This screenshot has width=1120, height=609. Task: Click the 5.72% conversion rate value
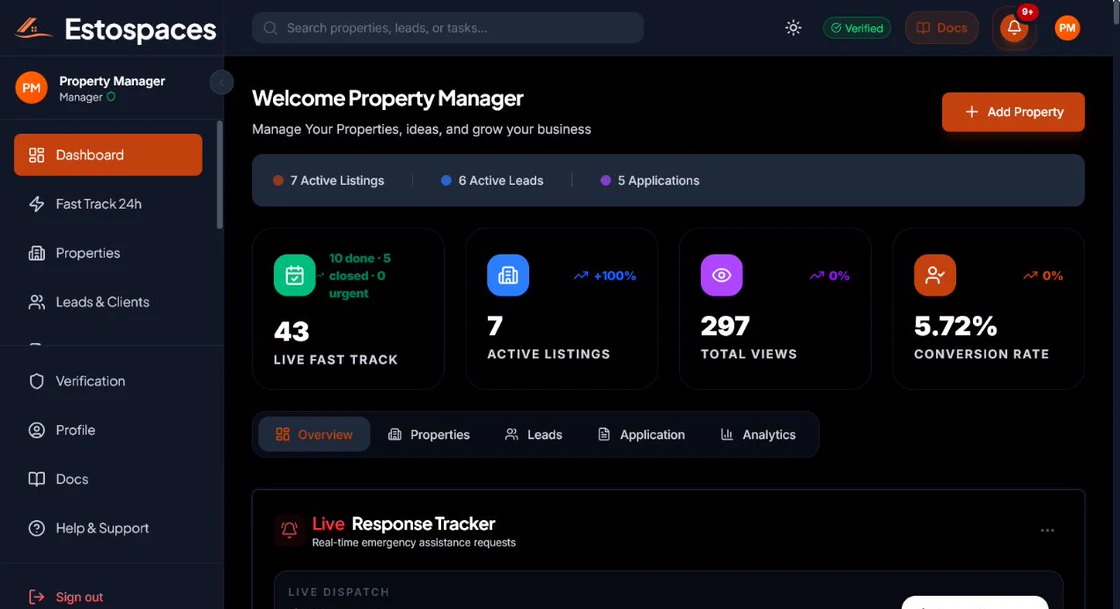coord(955,326)
